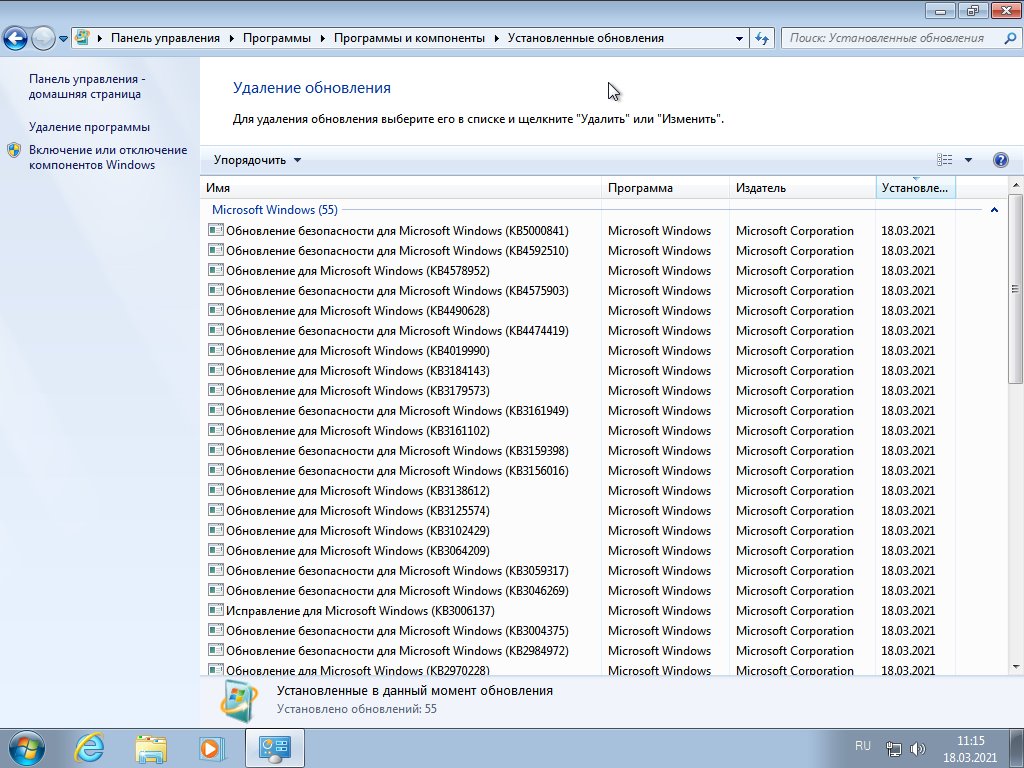The height and width of the screenshot is (768, 1024).
Task: Open recent pages dropdown next to navigation arrows
Action: click(x=63, y=39)
